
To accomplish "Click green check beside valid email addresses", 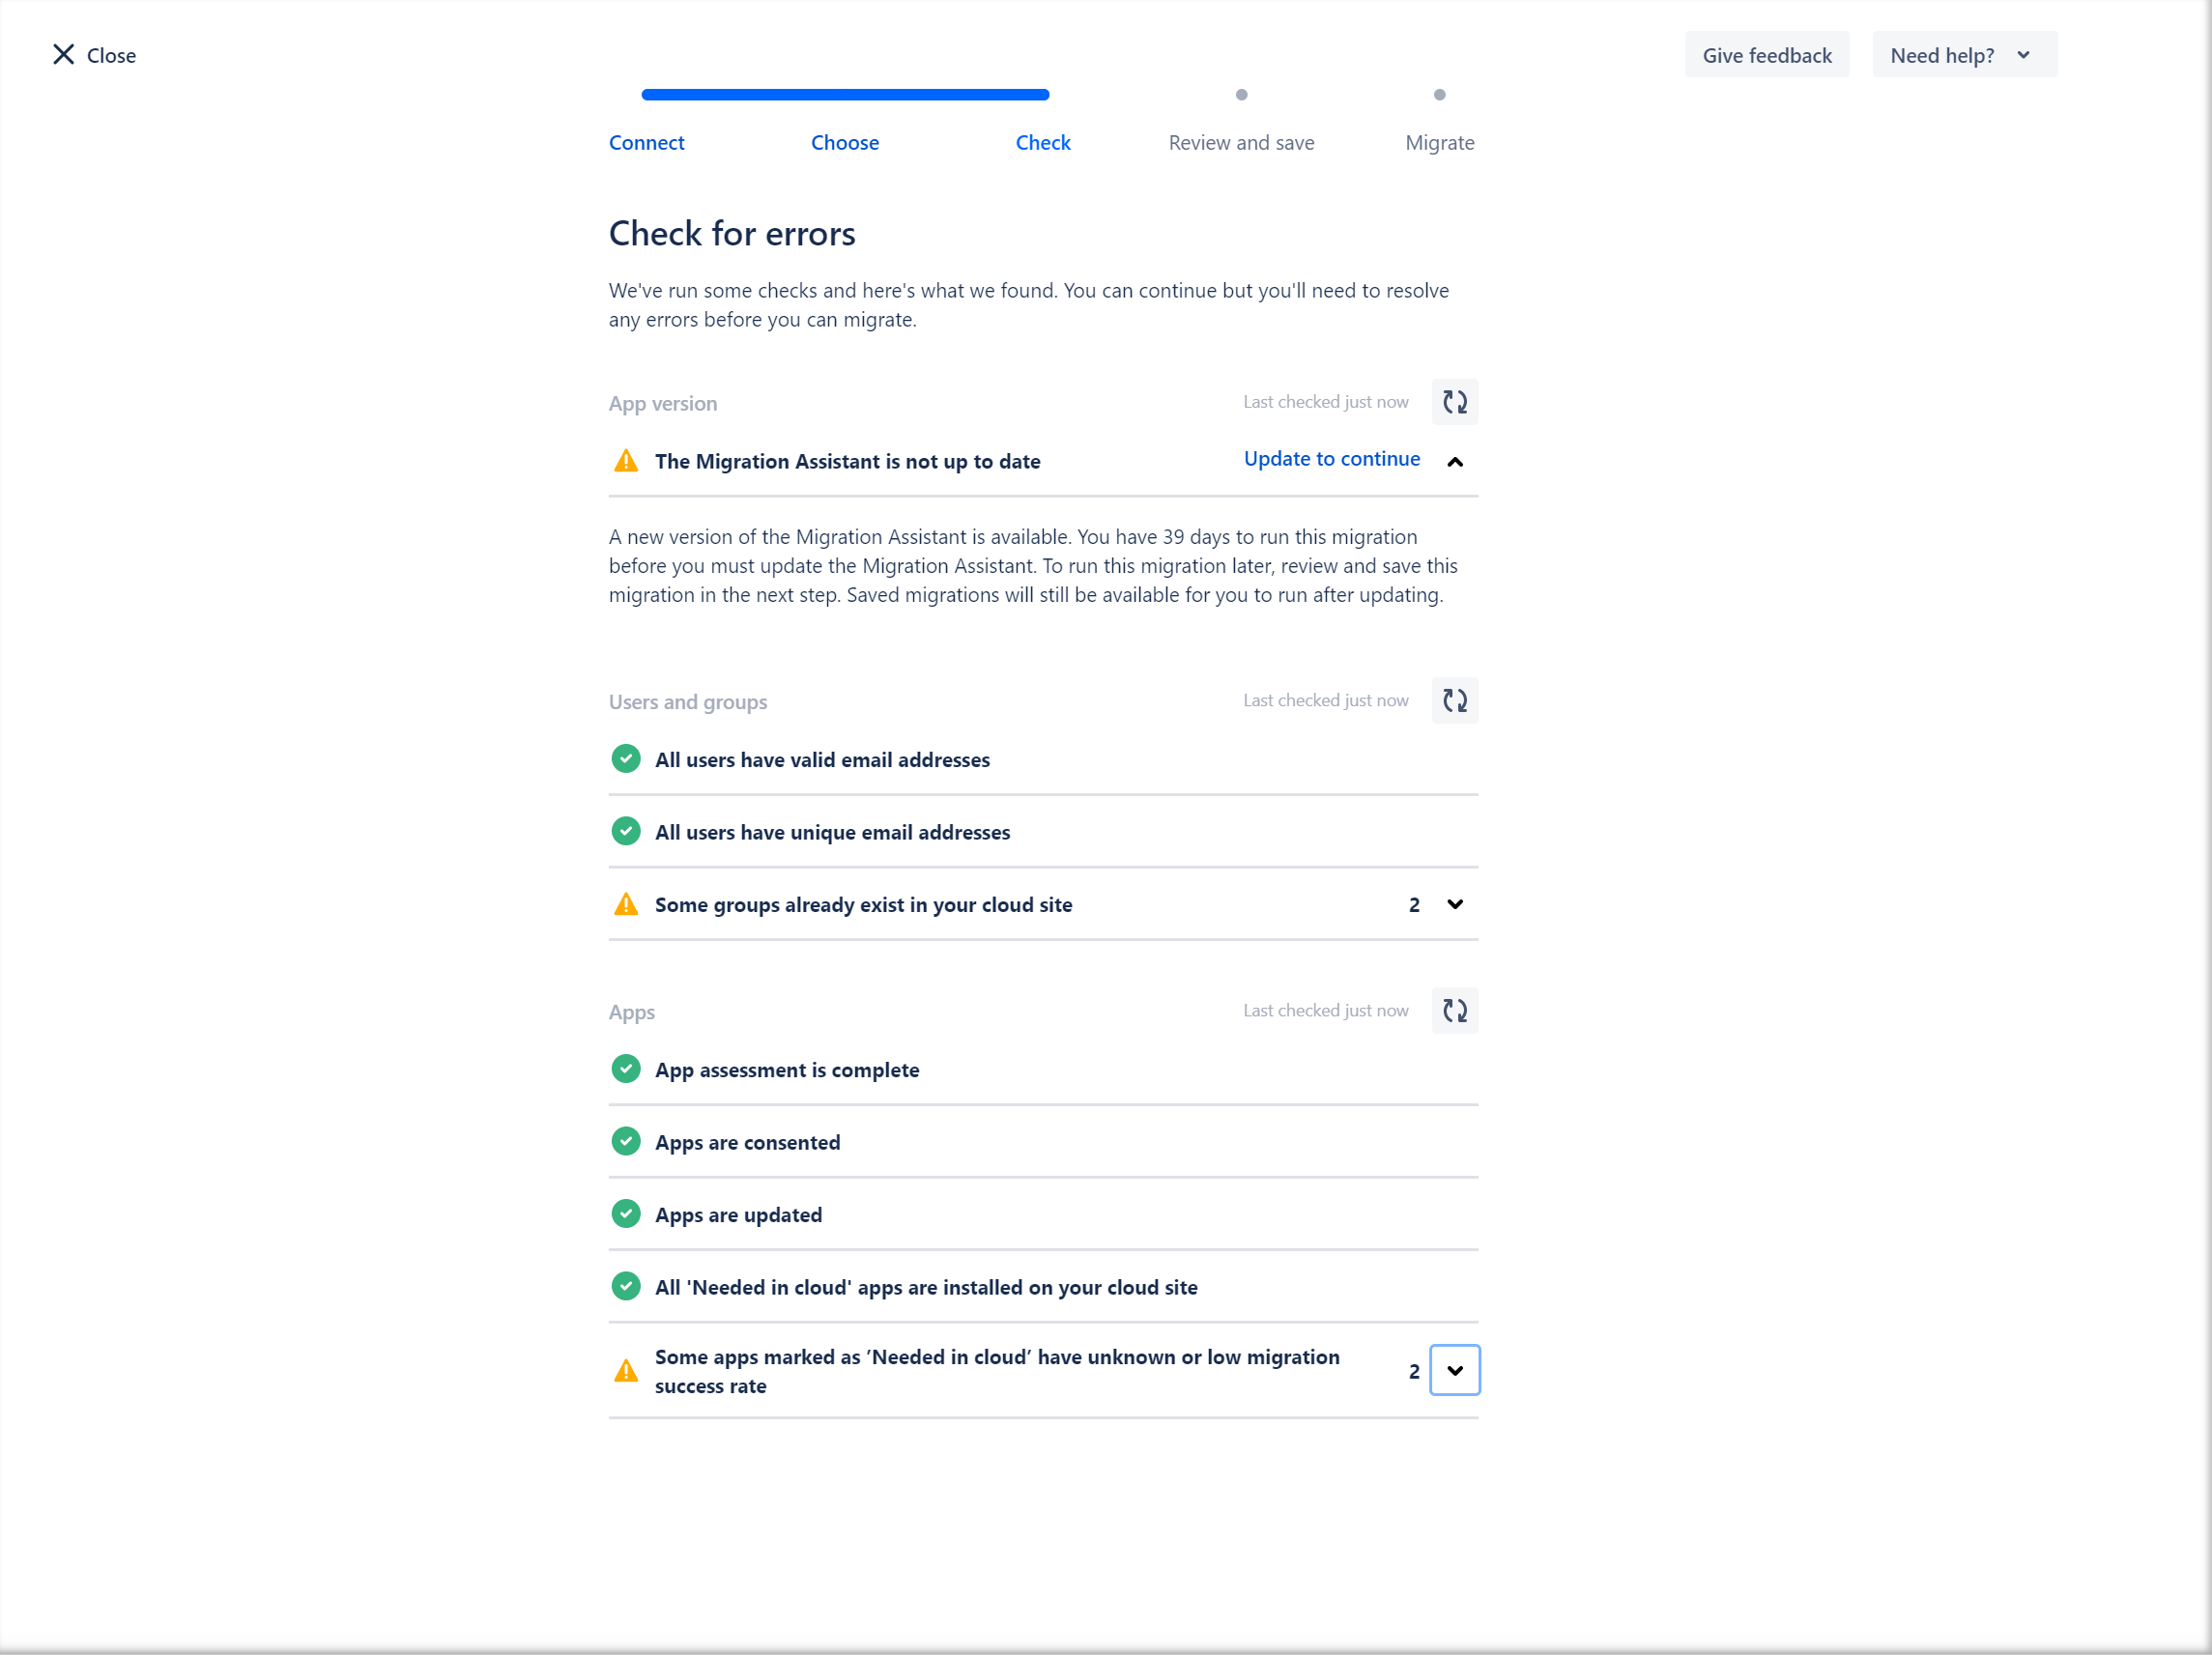I will [626, 759].
